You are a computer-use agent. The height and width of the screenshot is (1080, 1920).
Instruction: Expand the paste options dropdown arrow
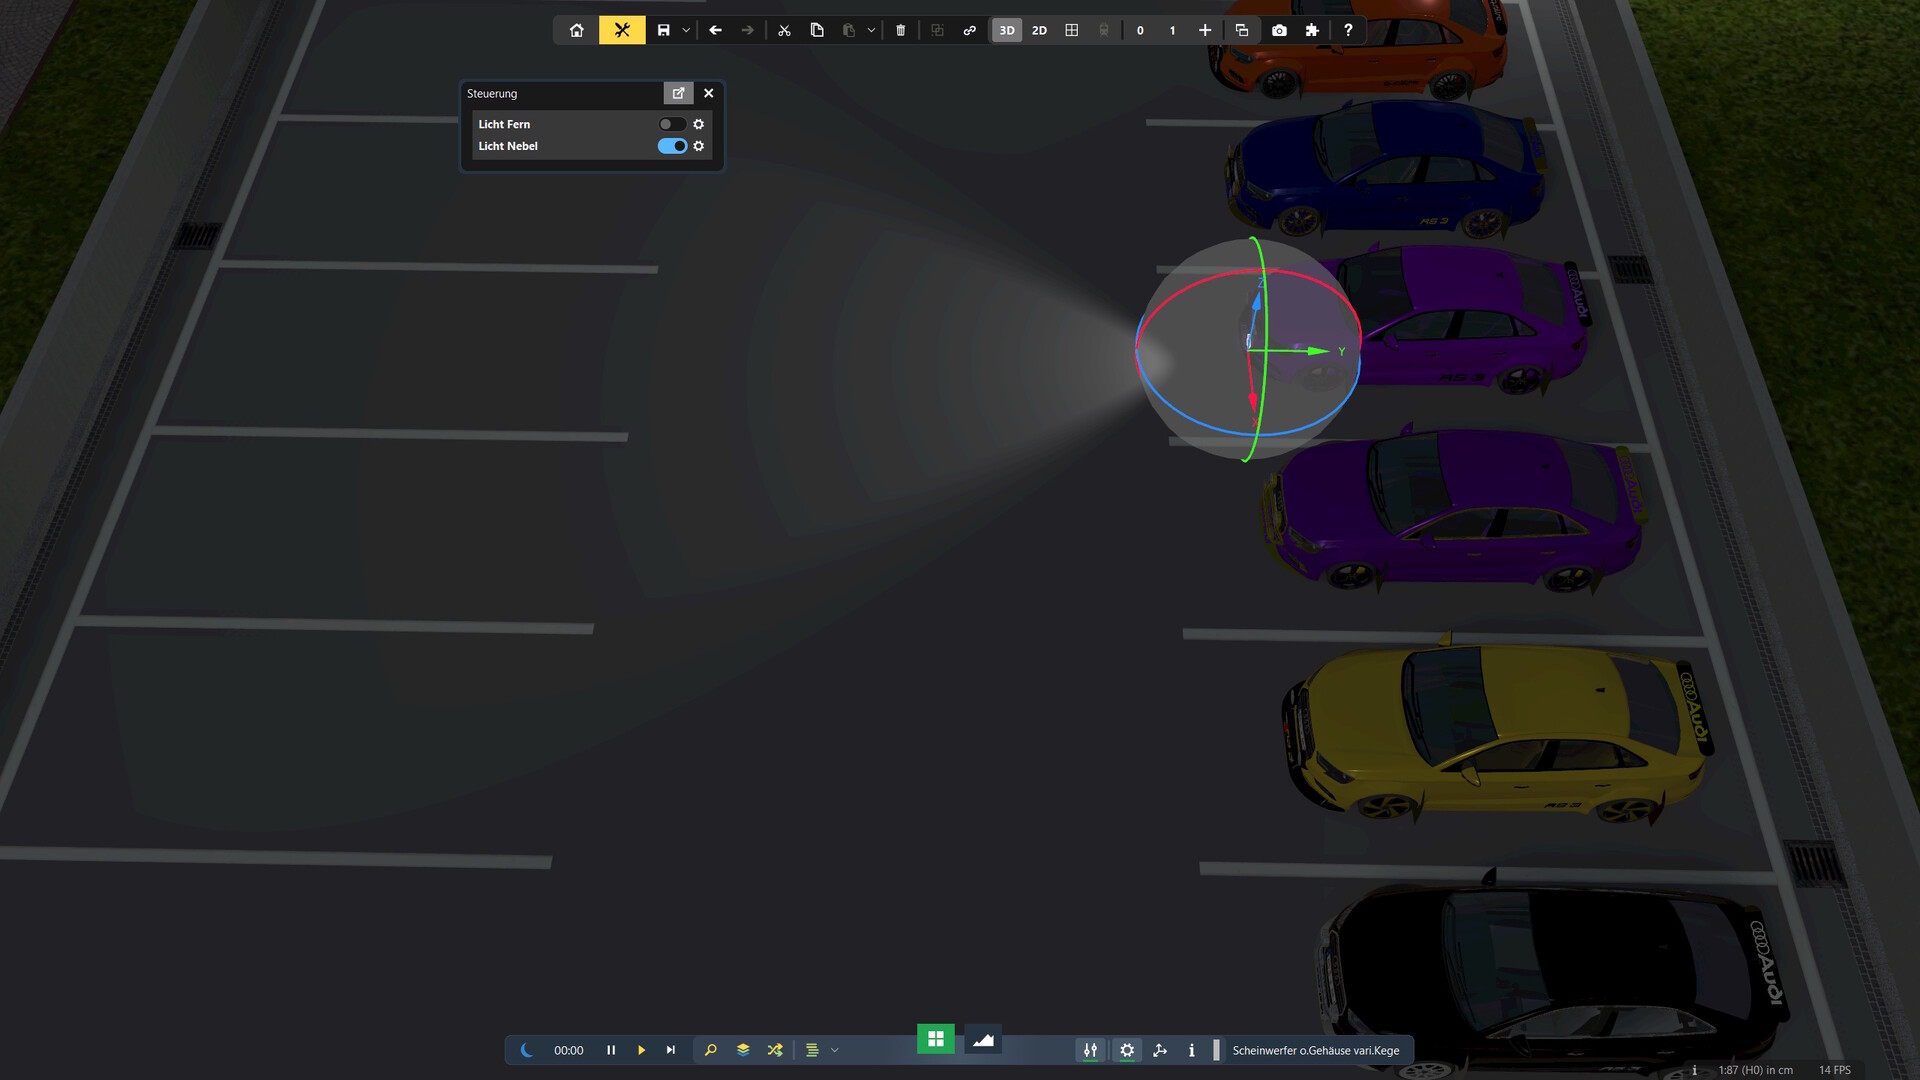tap(871, 30)
